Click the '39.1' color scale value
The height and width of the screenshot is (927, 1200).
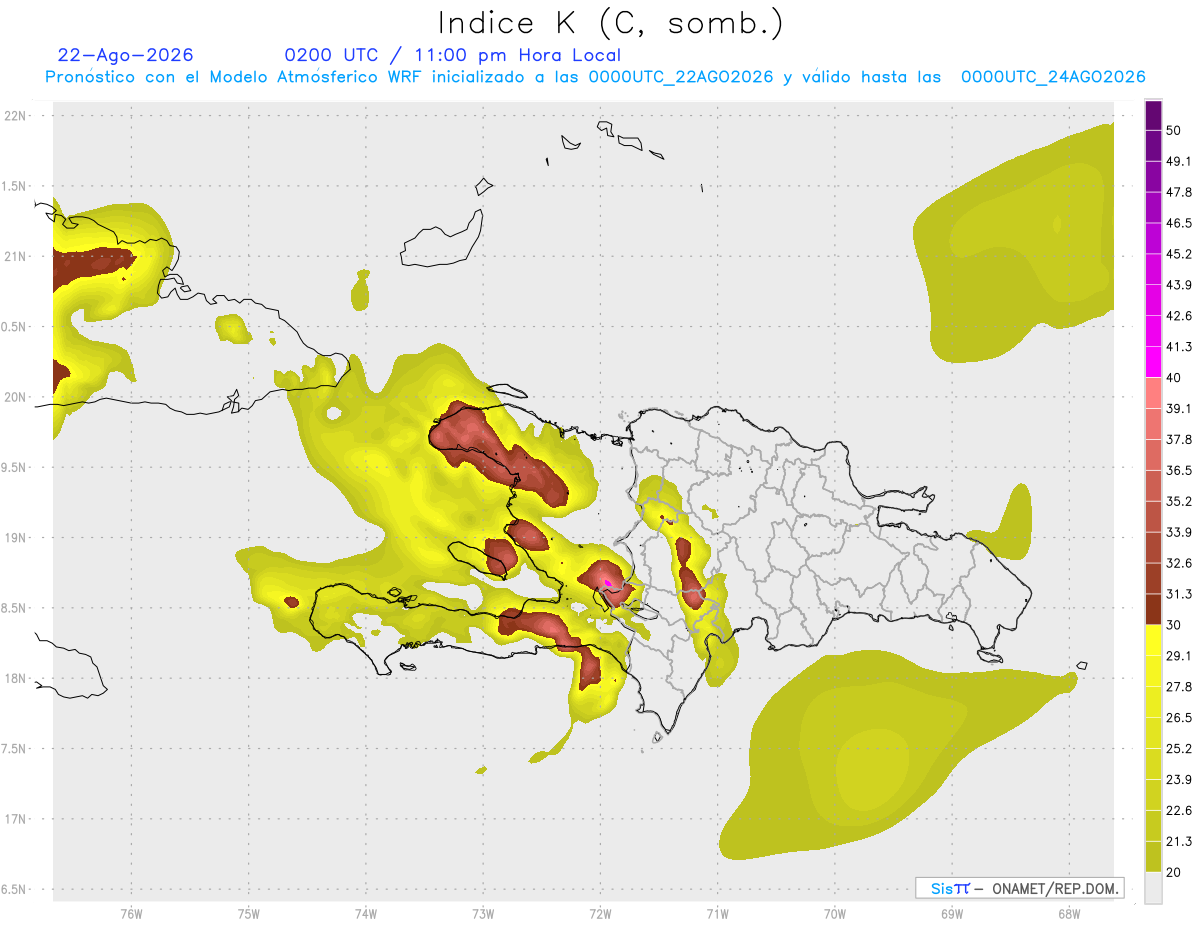(1179, 409)
